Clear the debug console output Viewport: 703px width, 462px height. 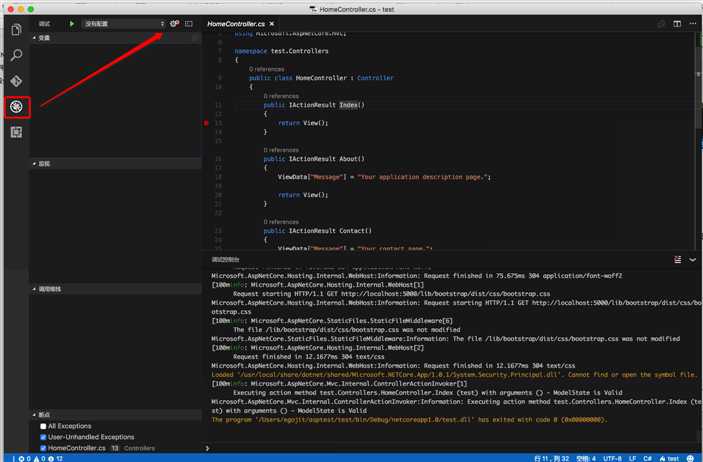[x=679, y=259]
